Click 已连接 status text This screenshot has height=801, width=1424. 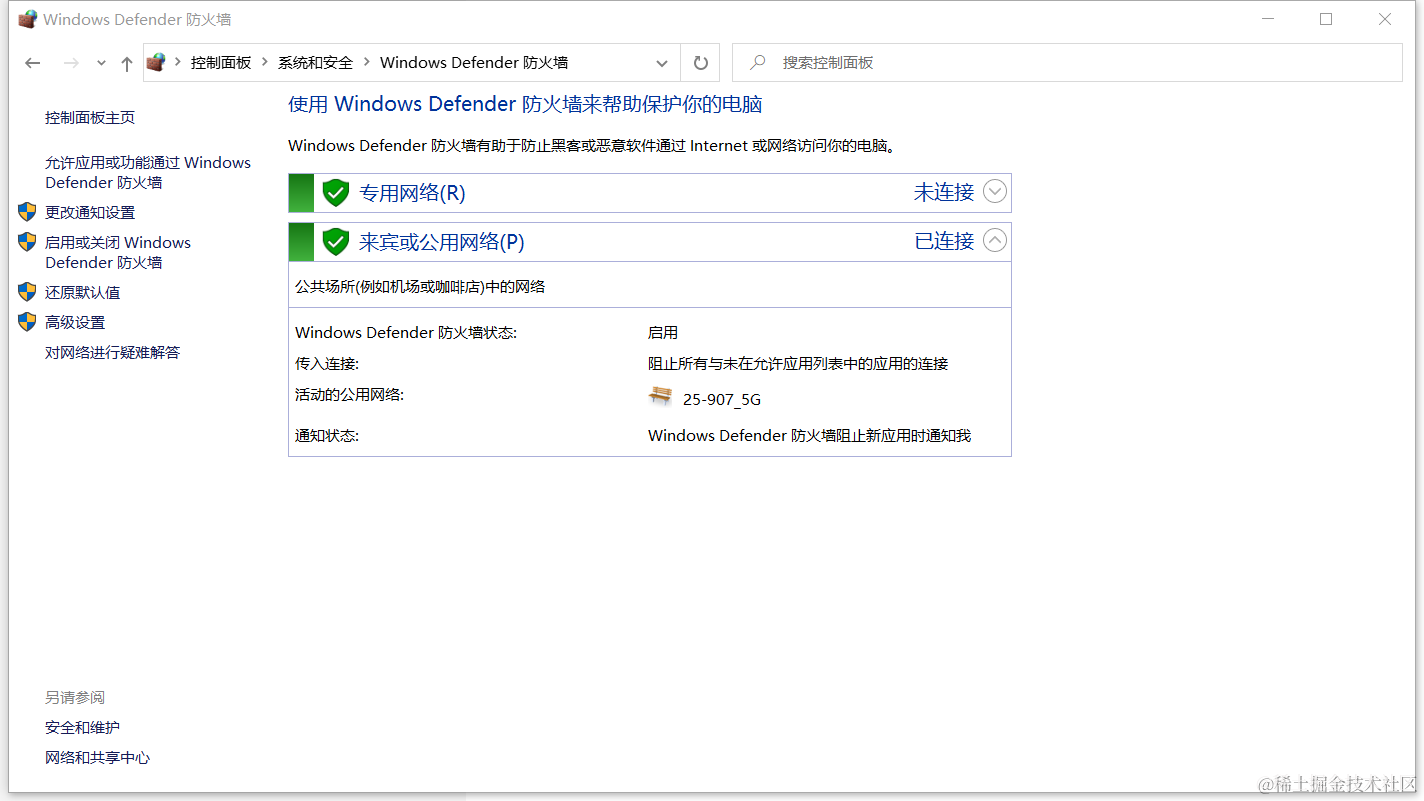pos(944,241)
